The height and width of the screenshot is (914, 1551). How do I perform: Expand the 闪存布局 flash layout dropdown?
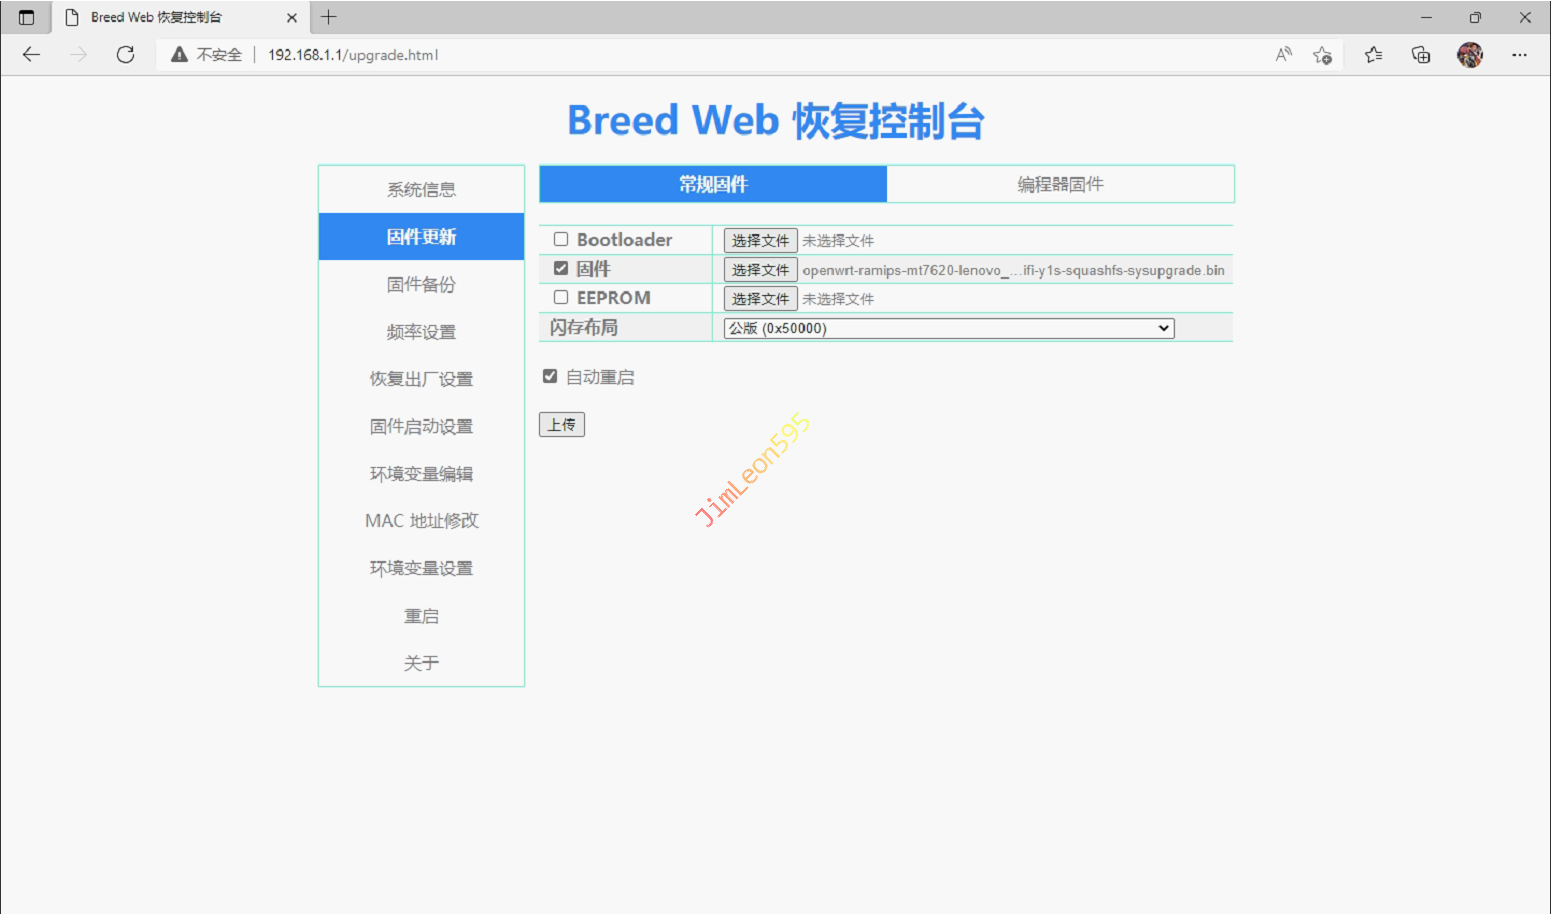(x=948, y=328)
